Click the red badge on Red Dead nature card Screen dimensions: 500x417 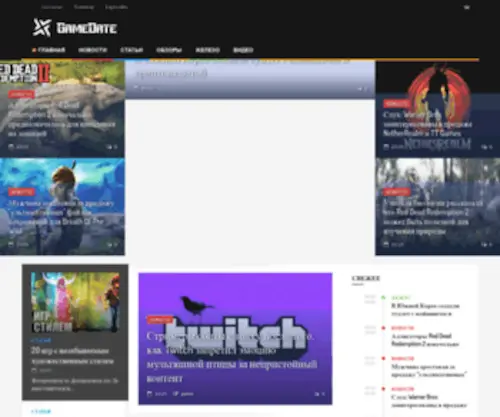point(396,192)
